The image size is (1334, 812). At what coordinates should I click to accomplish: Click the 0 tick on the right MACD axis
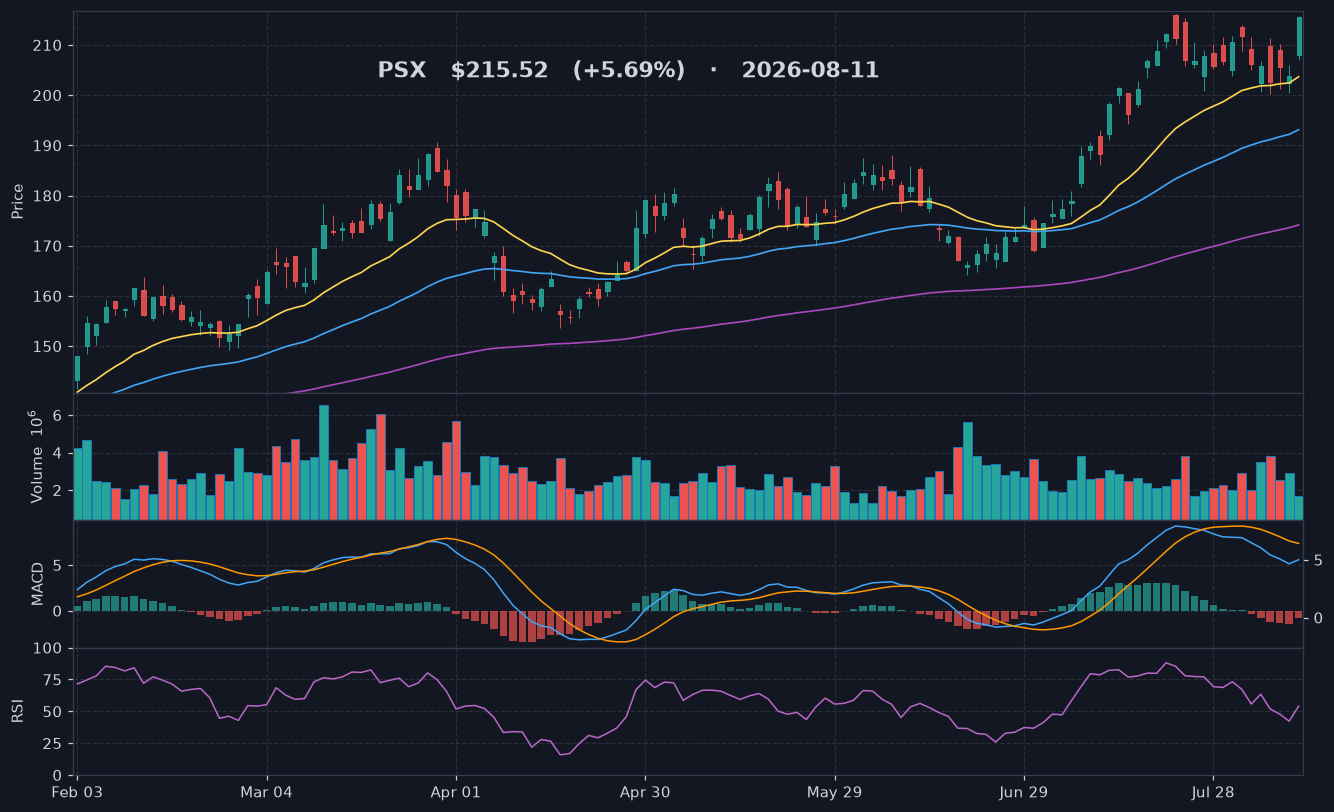(x=1318, y=618)
